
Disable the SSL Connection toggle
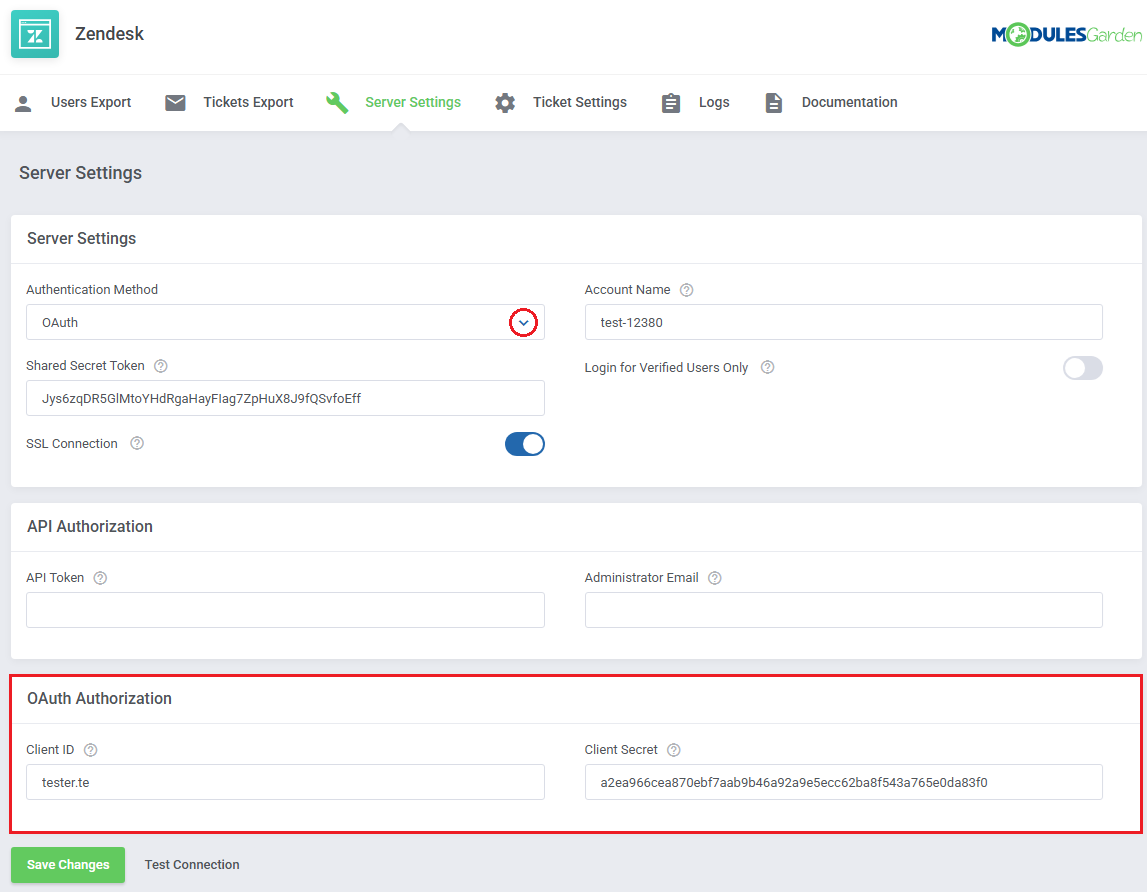tap(524, 444)
